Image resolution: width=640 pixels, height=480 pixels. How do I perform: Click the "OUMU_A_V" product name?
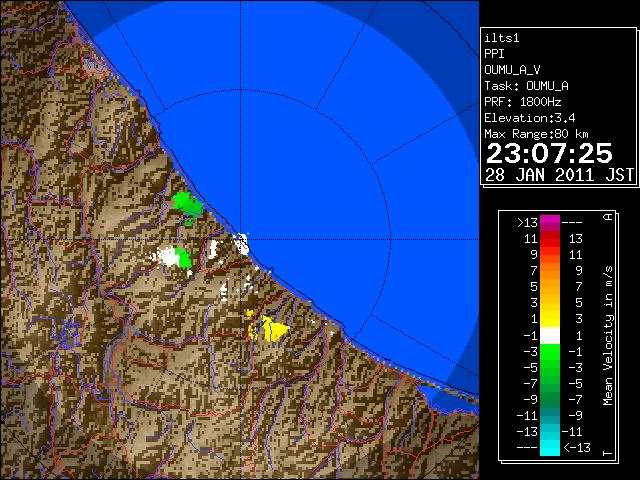[512, 70]
